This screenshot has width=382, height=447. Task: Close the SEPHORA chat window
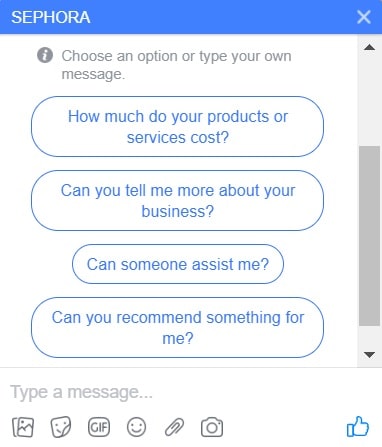[x=364, y=17]
